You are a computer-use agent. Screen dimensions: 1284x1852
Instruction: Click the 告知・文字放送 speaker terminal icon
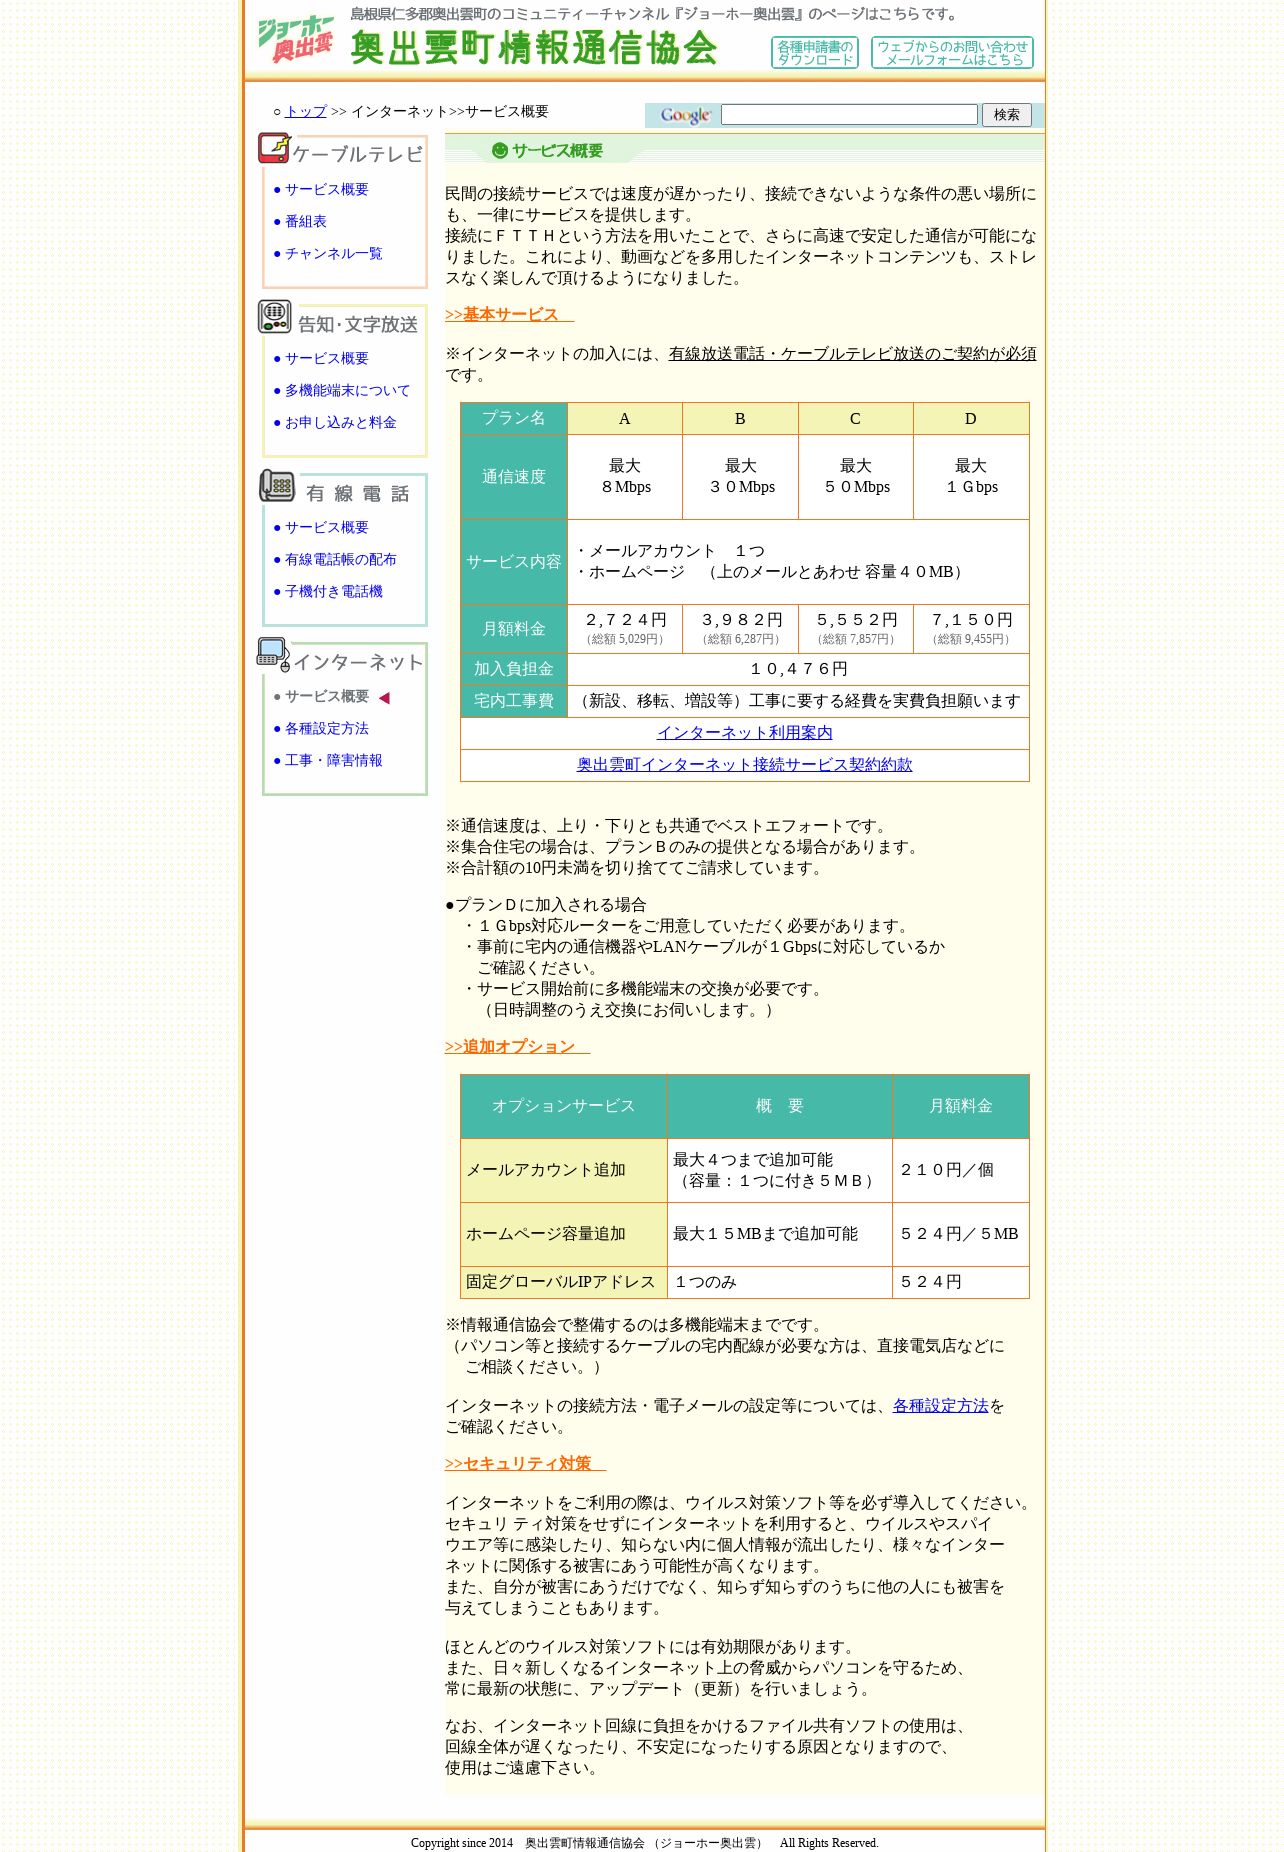pos(274,317)
